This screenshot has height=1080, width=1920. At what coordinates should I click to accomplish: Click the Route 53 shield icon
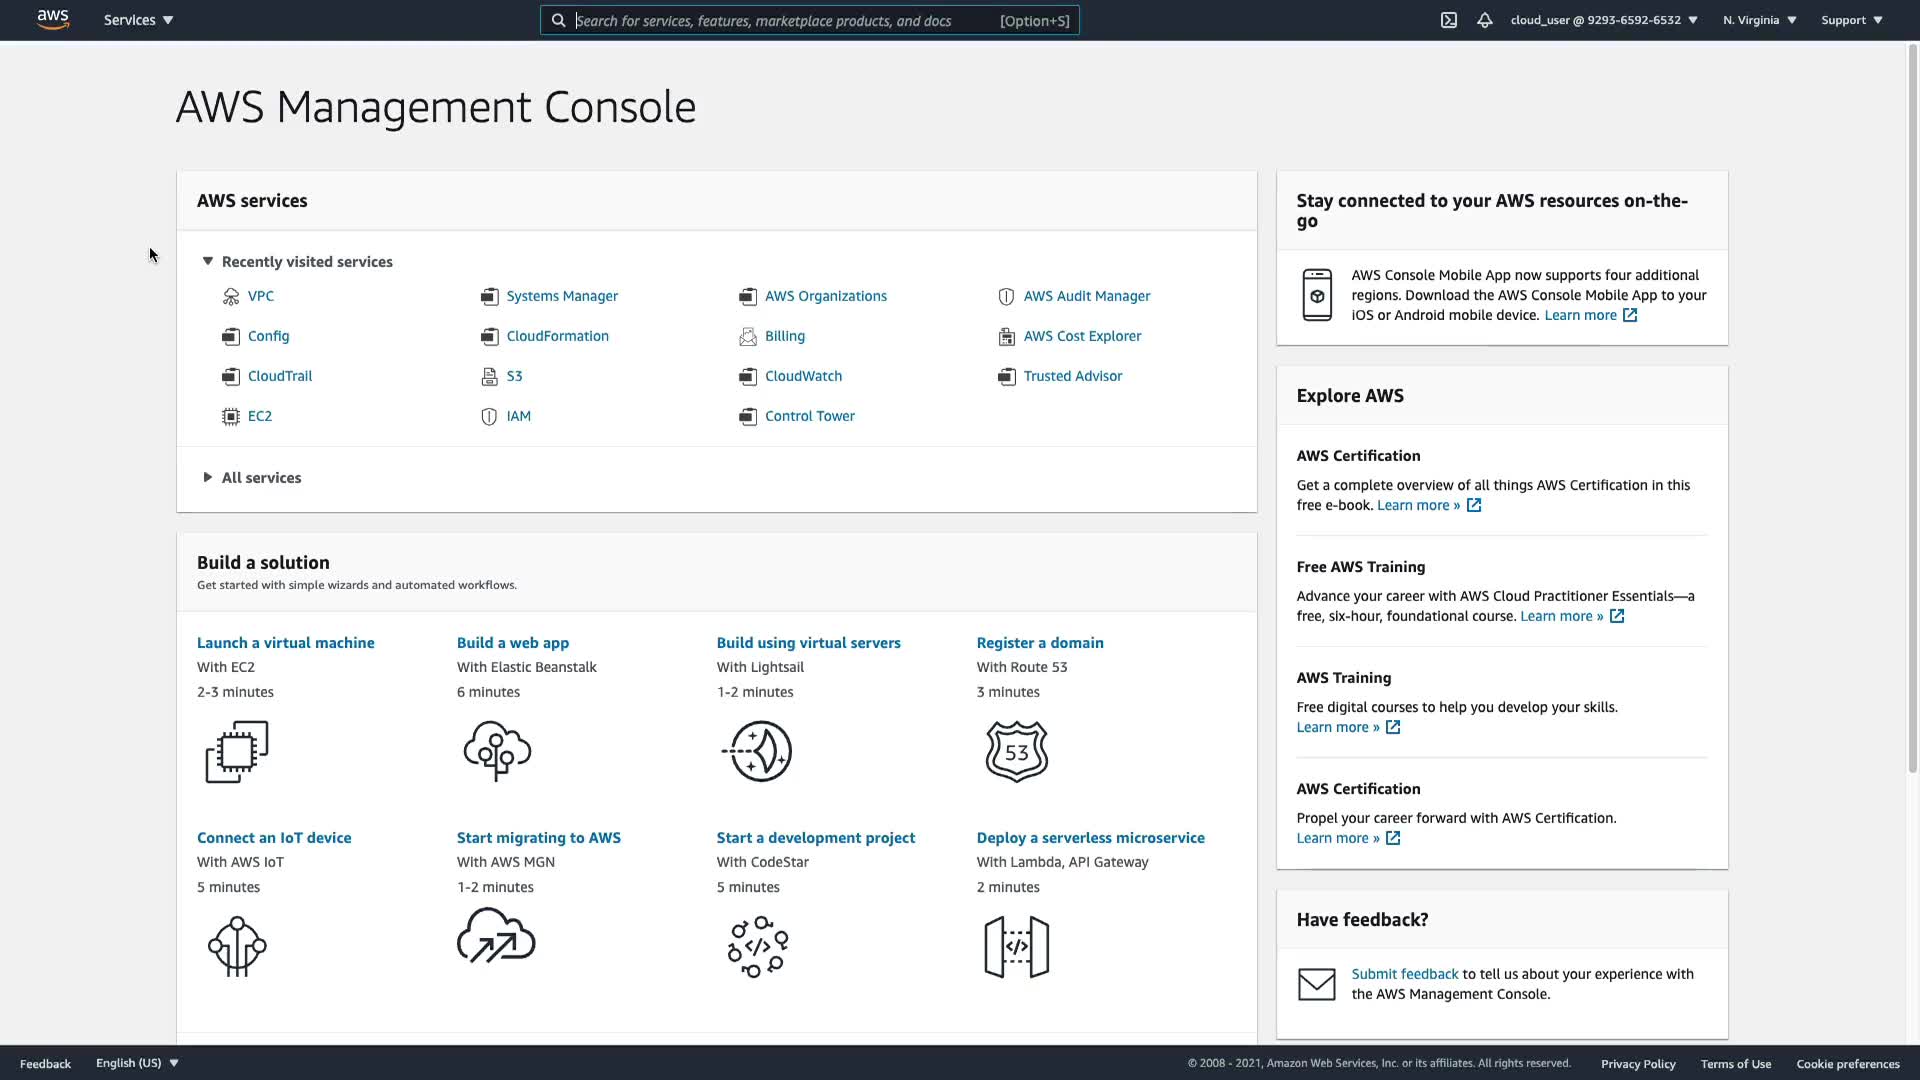tap(1016, 751)
